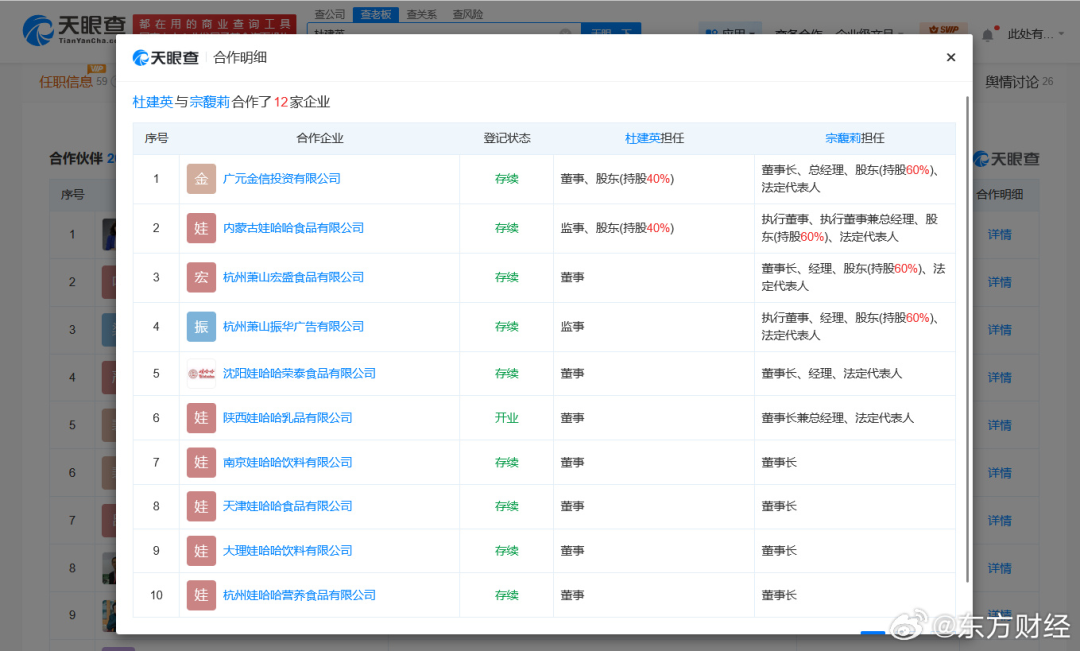Screen dimensions: 1080x651
Task: Click the Wahaha logo beside 沈阳娃哈哈荣泰食品有限公司
Action: click(x=201, y=372)
